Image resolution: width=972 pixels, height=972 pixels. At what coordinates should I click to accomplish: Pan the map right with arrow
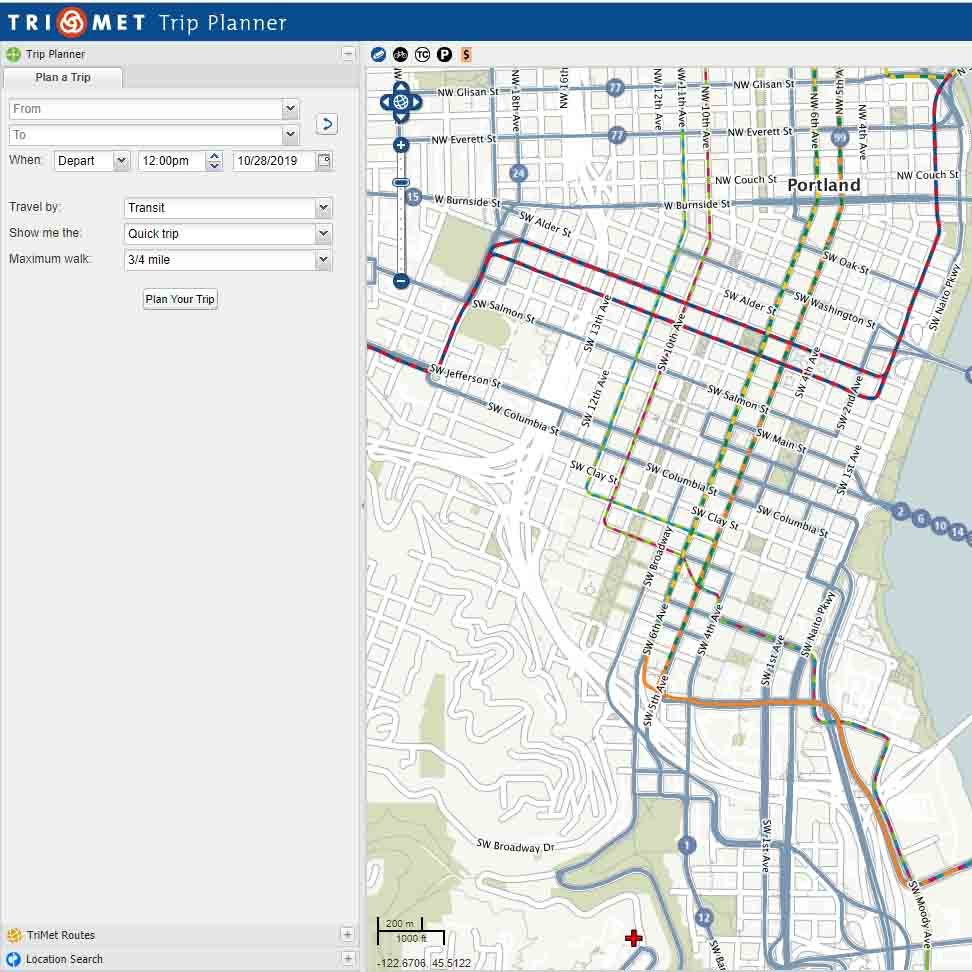tap(416, 102)
